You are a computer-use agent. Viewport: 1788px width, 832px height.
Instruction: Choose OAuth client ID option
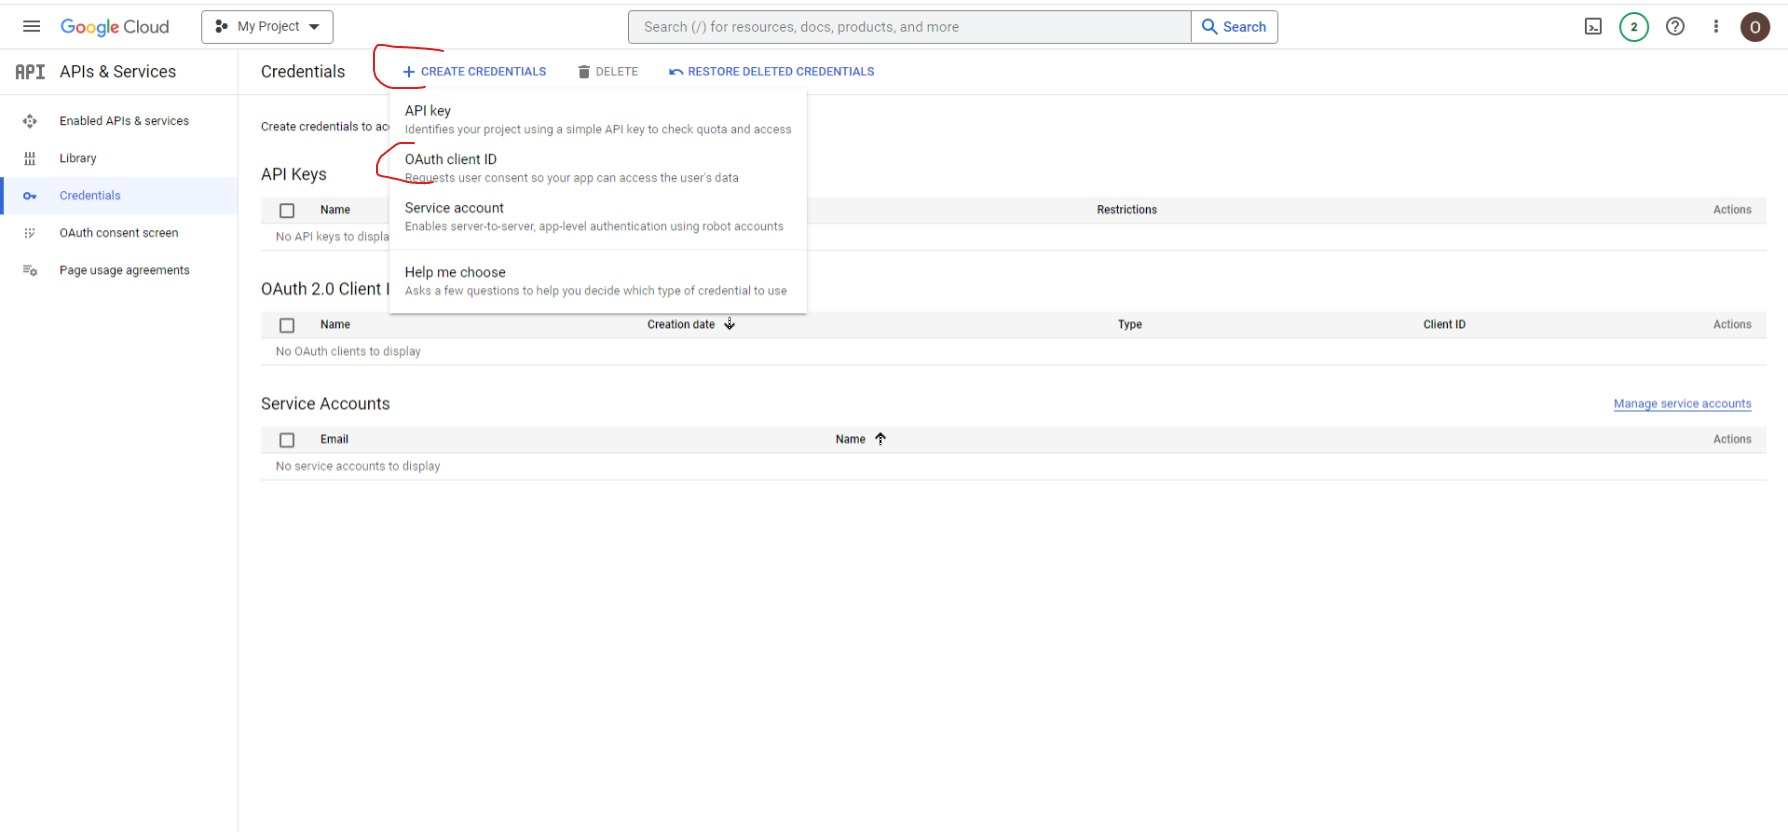pos(598,168)
